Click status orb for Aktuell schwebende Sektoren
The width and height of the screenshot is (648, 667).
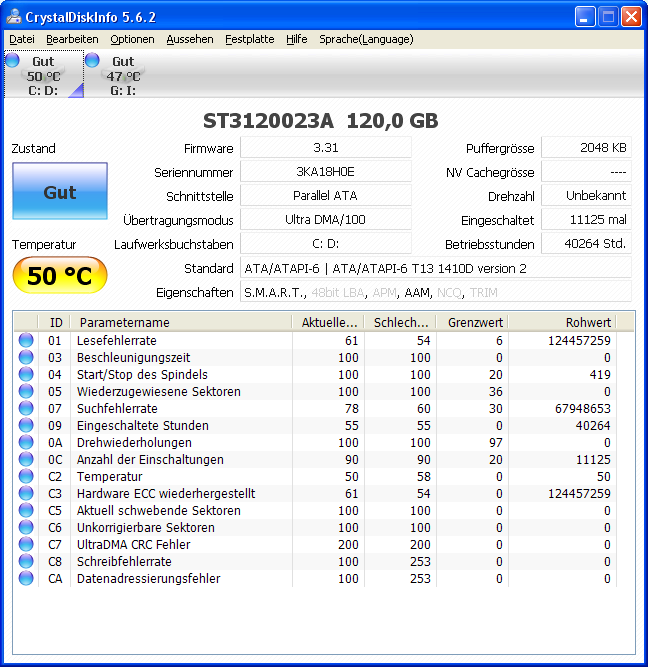(x=26, y=510)
